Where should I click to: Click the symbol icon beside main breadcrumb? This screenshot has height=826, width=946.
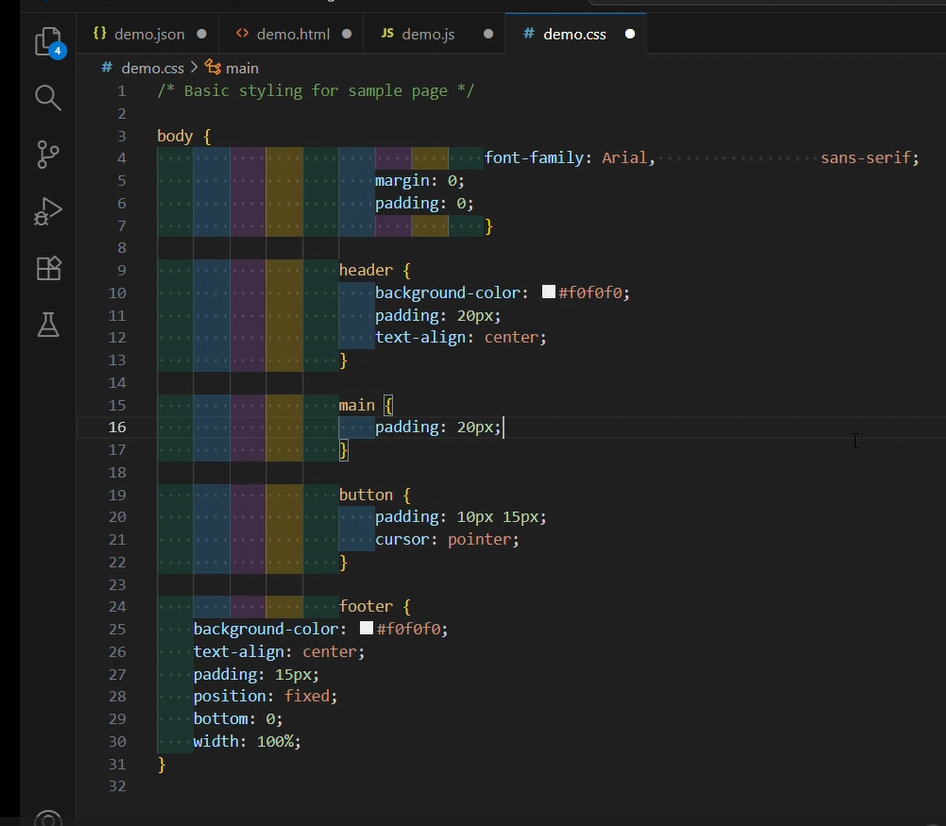212,68
